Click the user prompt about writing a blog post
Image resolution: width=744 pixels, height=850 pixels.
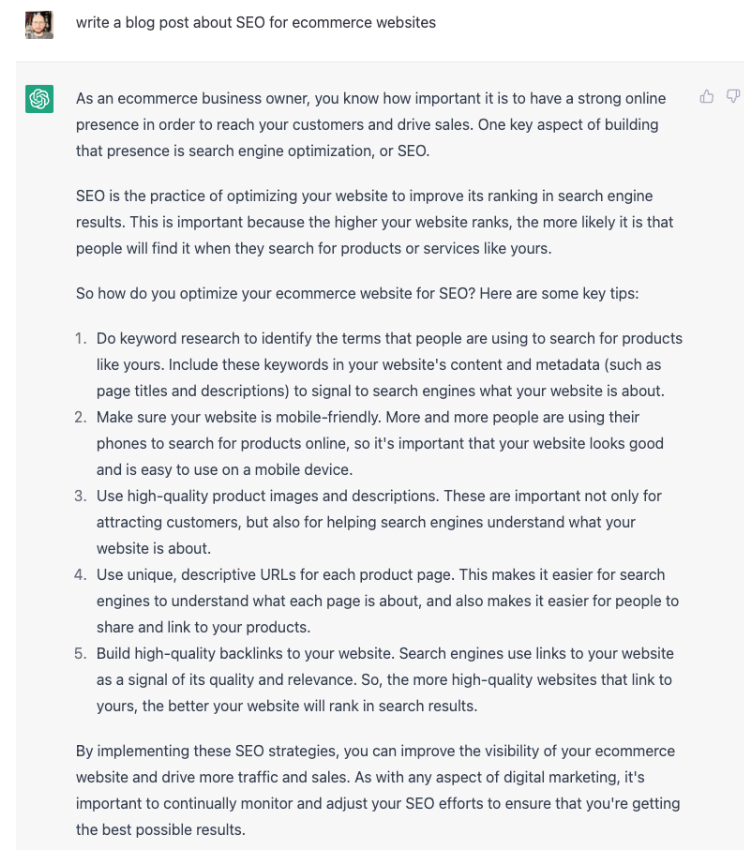(256, 22)
